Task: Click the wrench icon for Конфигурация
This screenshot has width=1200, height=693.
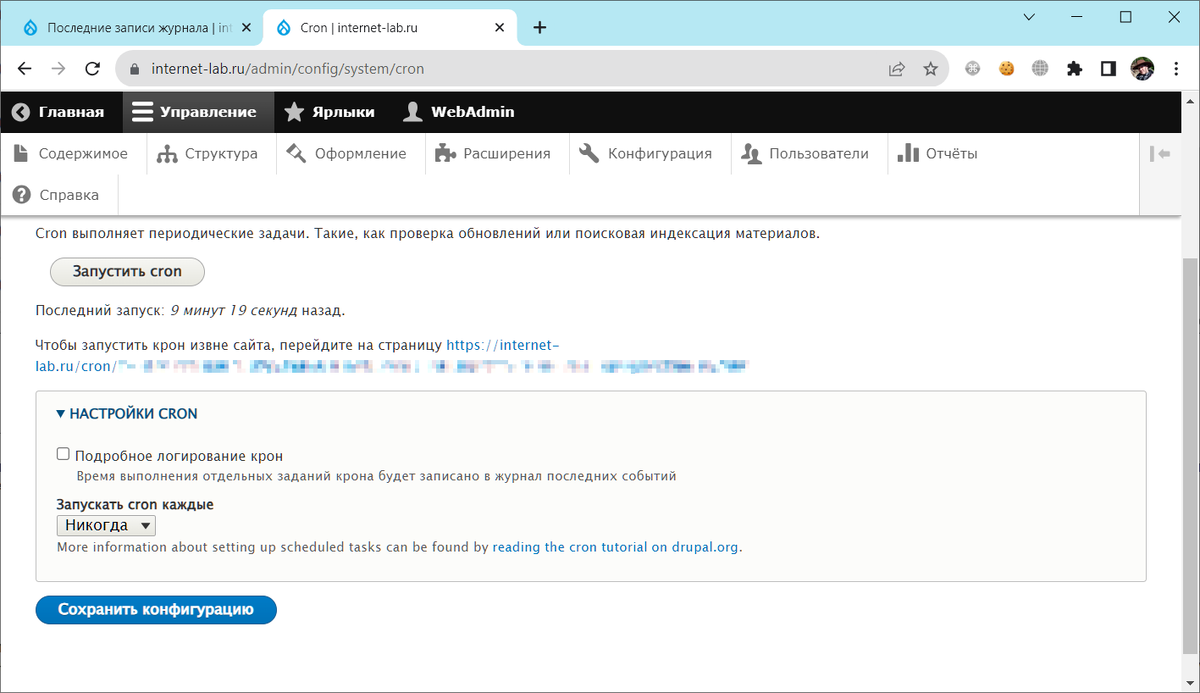Action: [590, 152]
